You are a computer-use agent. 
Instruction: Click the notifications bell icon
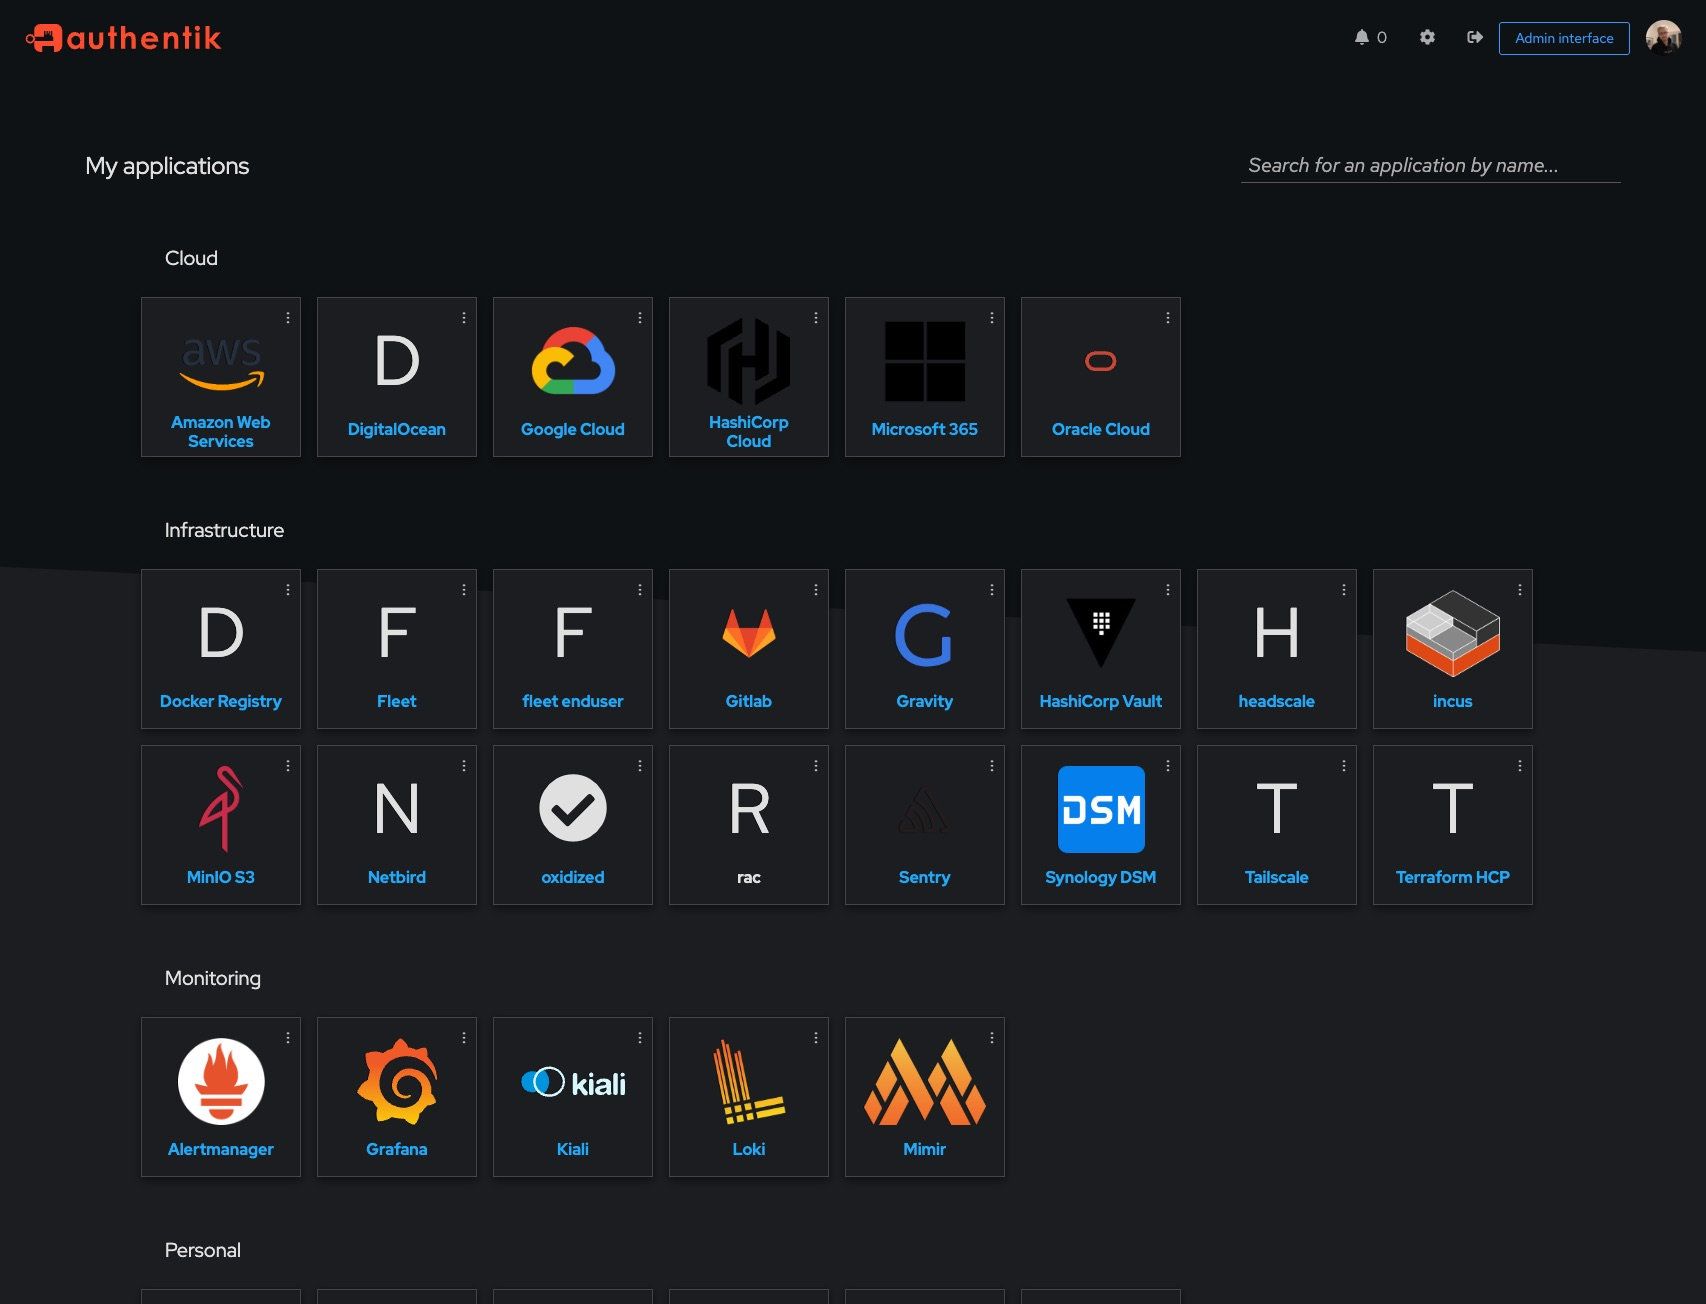[1362, 37]
